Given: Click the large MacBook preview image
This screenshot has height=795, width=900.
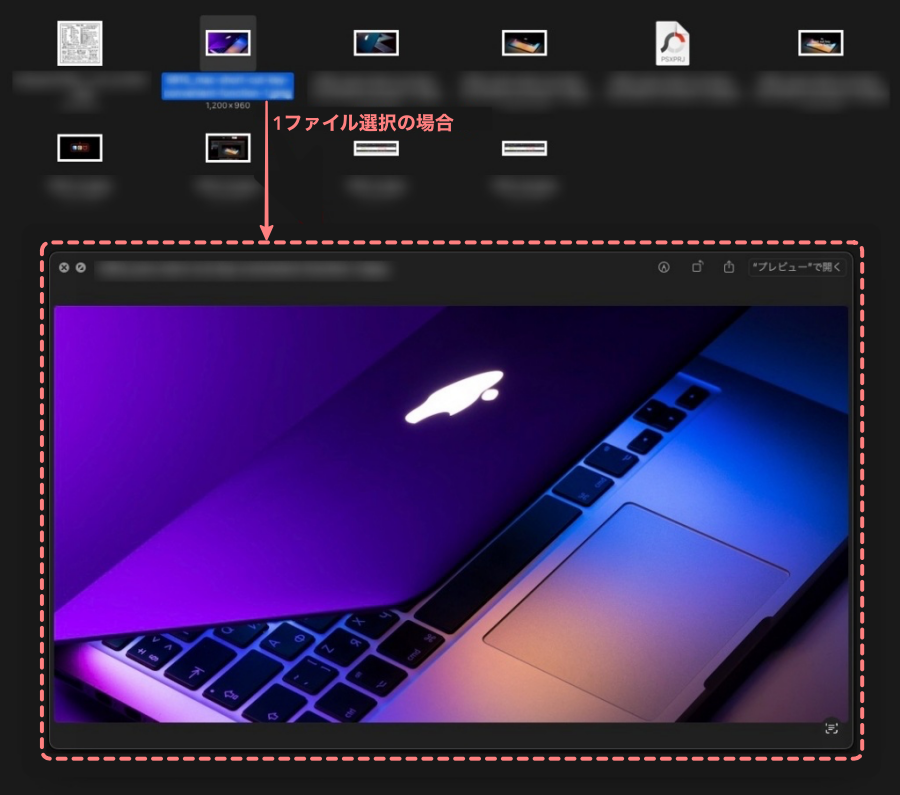Looking at the screenshot, I should pyautogui.click(x=450, y=513).
